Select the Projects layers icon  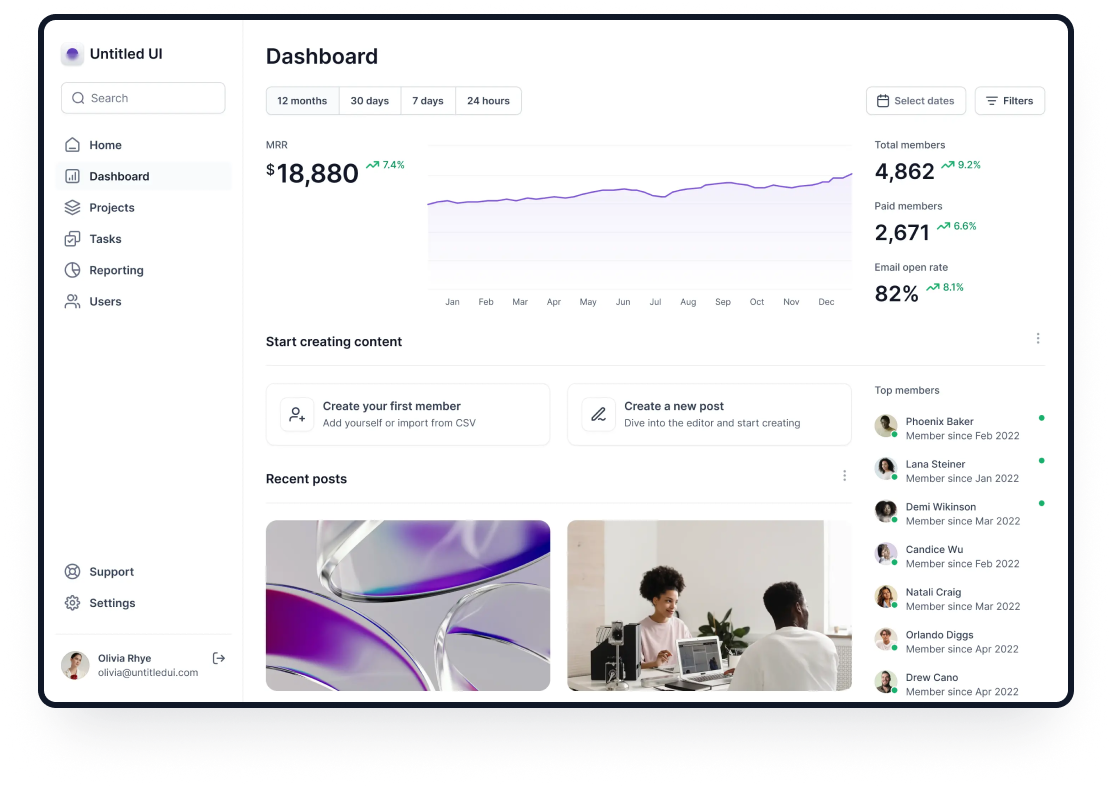pos(72,208)
